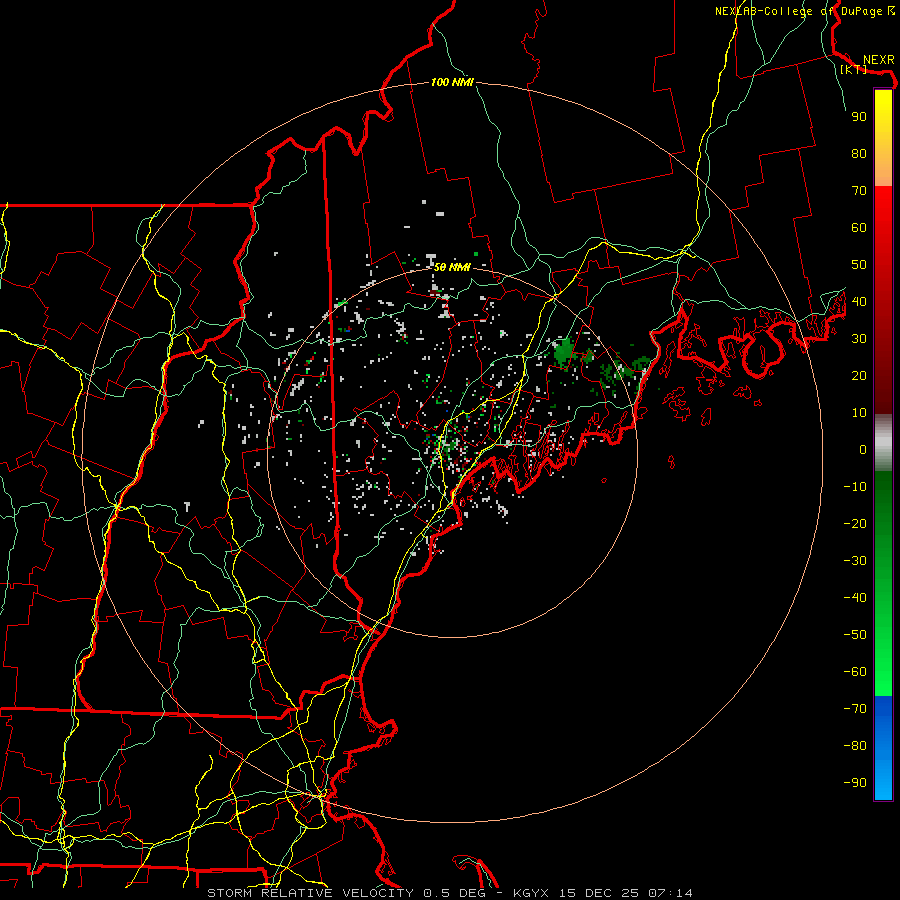Image resolution: width=900 pixels, height=900 pixels.
Task: Click the -80 value on velocity scale
Action: [855, 746]
